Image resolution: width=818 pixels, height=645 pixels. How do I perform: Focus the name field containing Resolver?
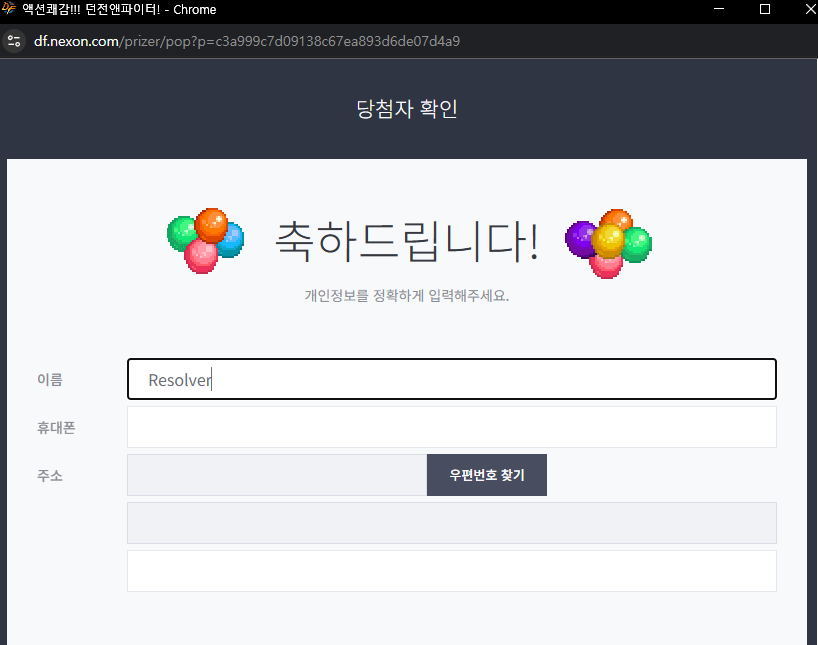coord(451,379)
